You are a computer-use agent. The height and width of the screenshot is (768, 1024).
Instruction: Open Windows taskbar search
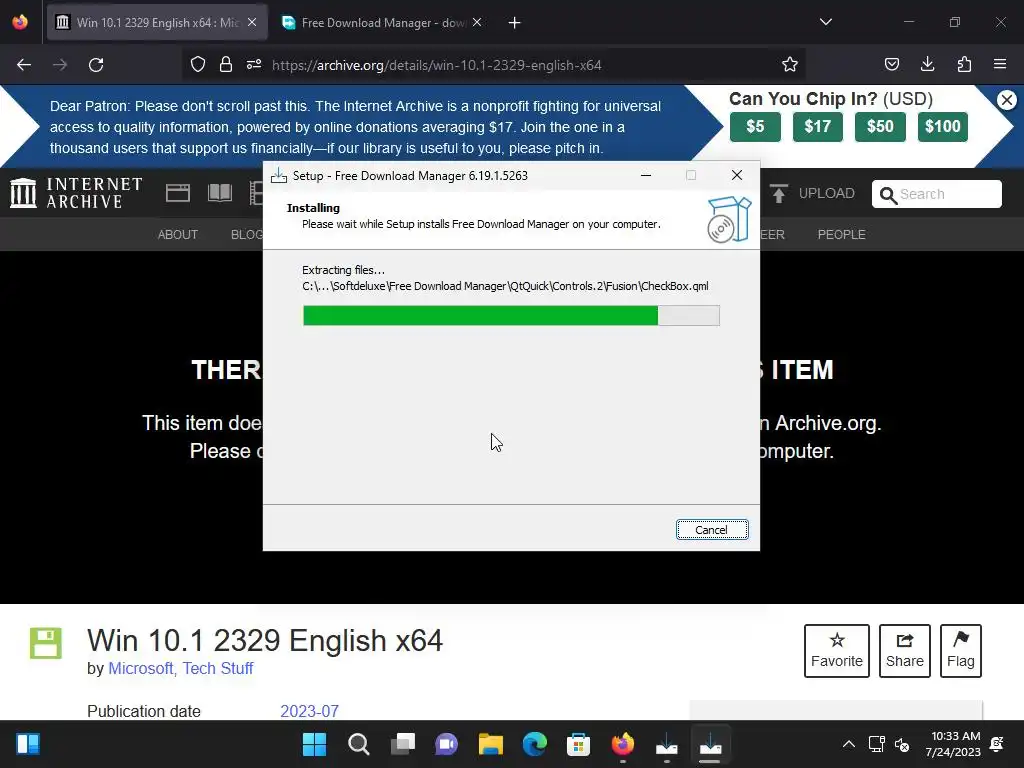[x=359, y=744]
